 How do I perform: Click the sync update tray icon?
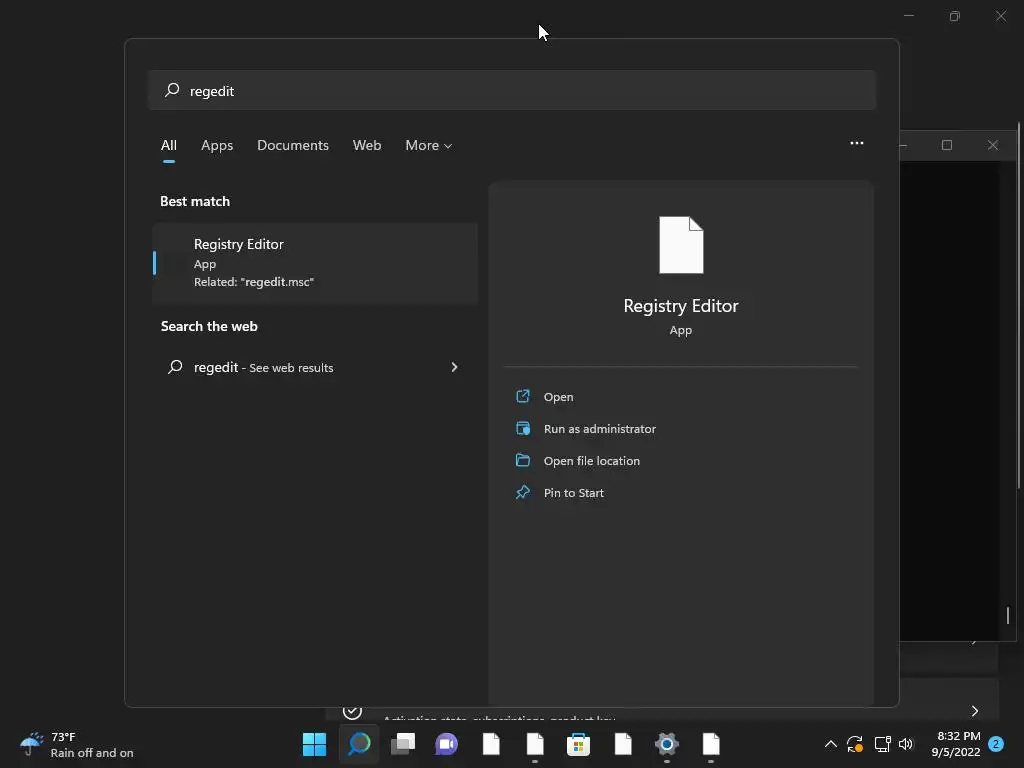855,744
